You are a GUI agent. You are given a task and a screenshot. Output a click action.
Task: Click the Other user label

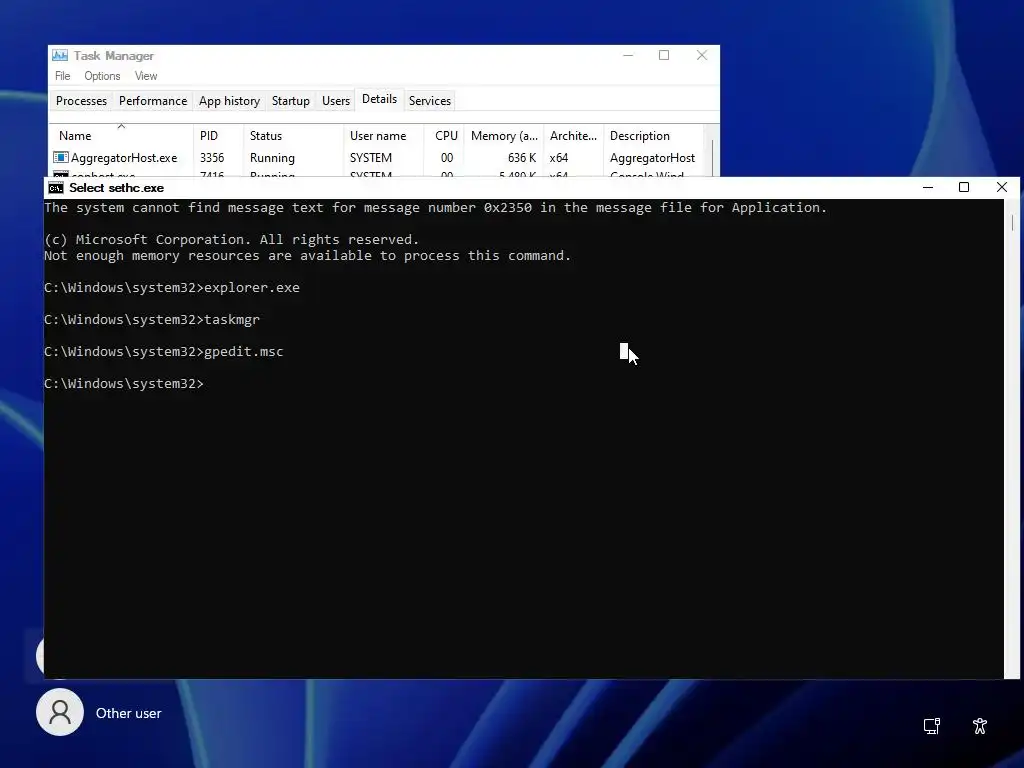point(129,713)
